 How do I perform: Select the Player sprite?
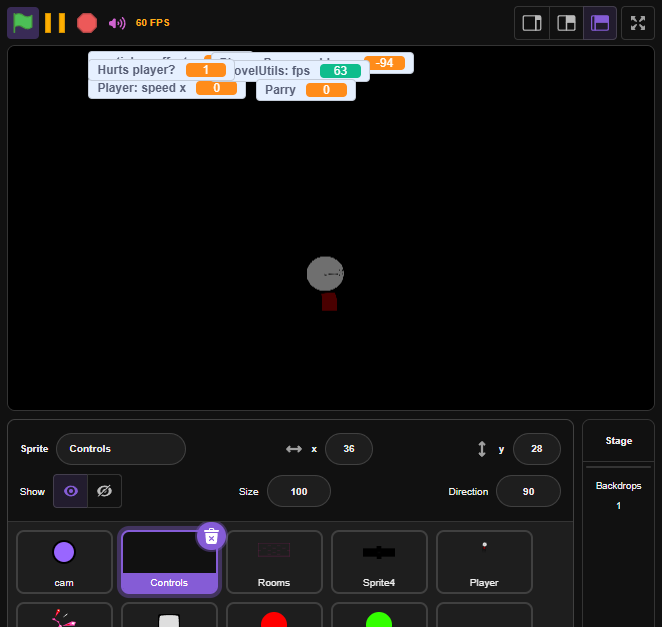tap(484, 562)
